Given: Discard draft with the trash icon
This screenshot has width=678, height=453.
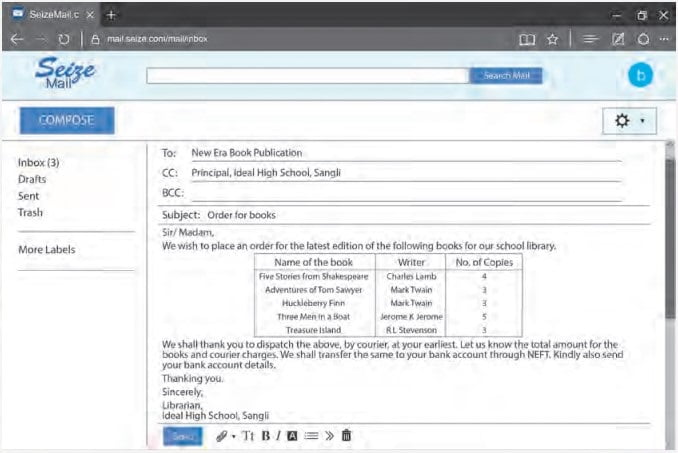Looking at the screenshot, I should click(x=346, y=436).
